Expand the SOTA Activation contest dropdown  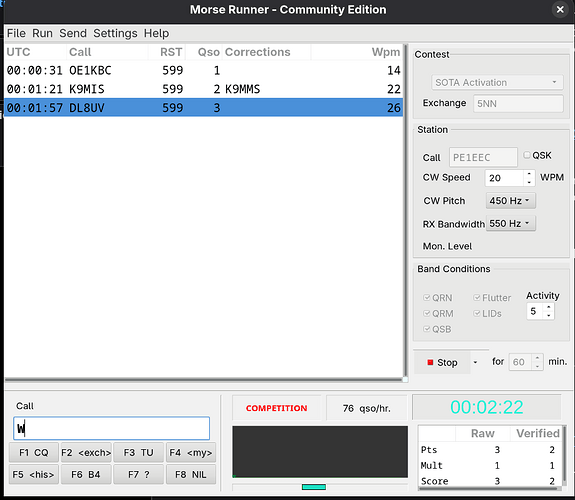point(497,82)
